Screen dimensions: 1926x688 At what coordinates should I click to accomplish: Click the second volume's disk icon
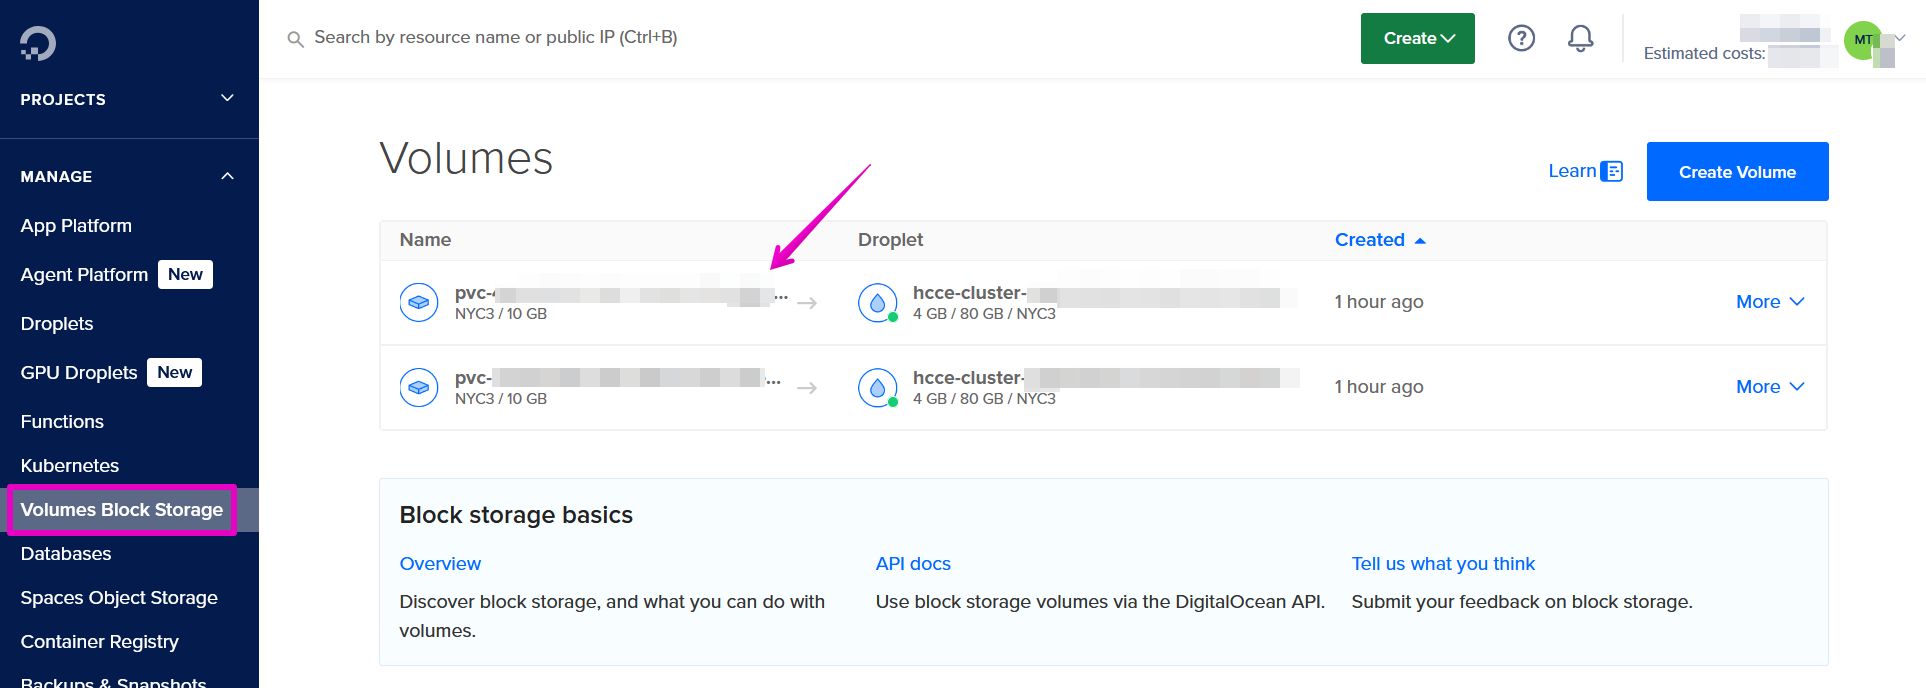(419, 387)
